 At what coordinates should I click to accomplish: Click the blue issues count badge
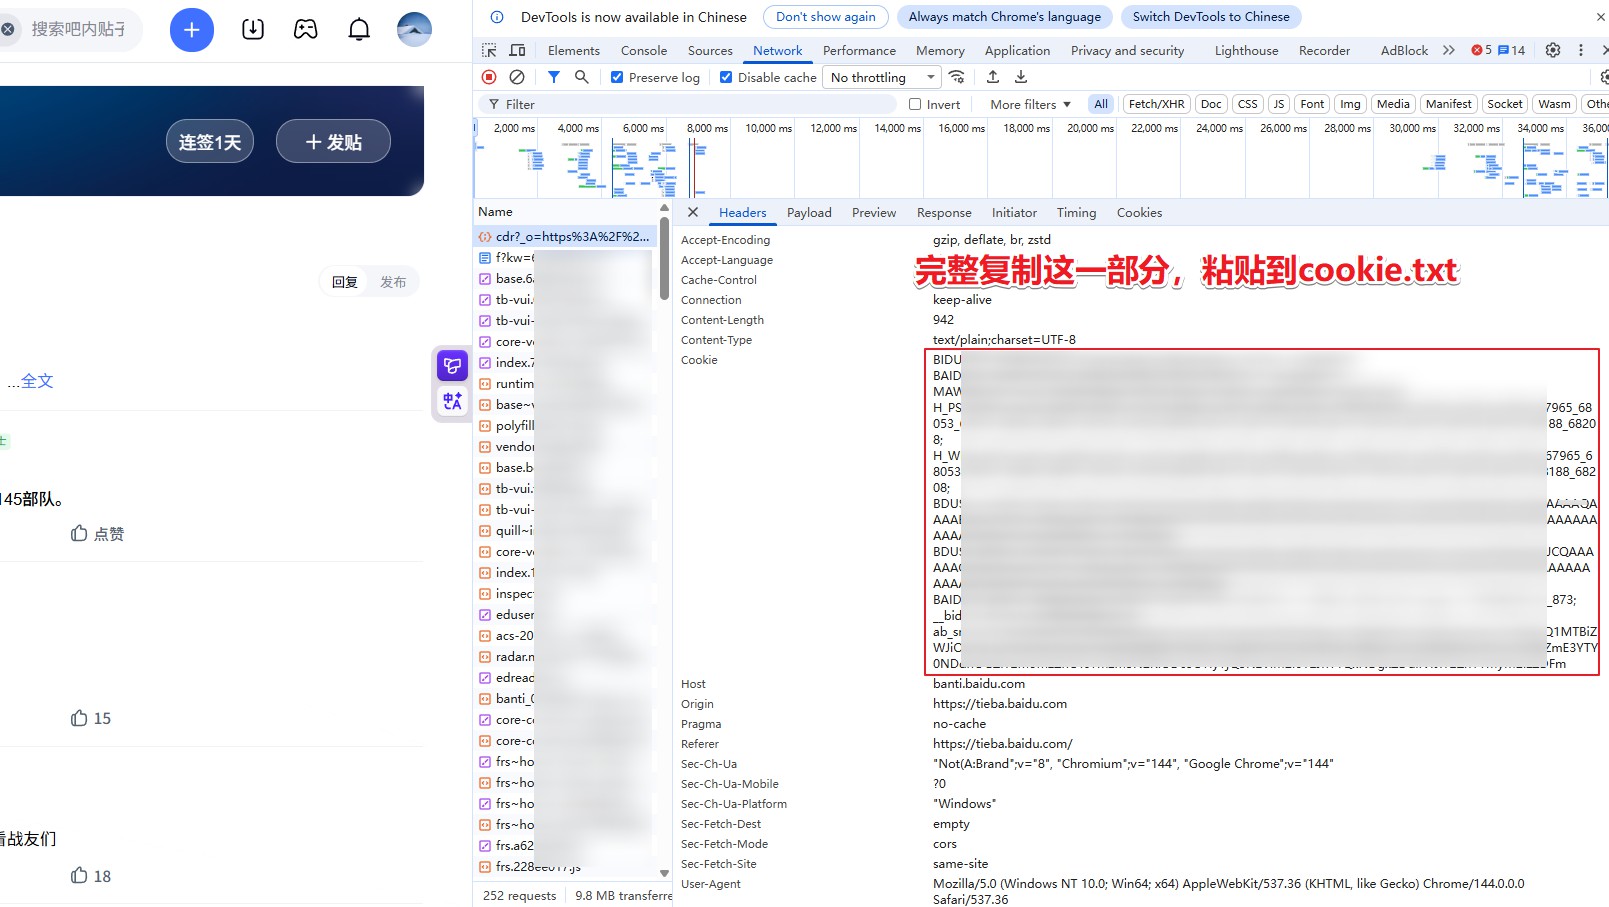tap(1511, 50)
